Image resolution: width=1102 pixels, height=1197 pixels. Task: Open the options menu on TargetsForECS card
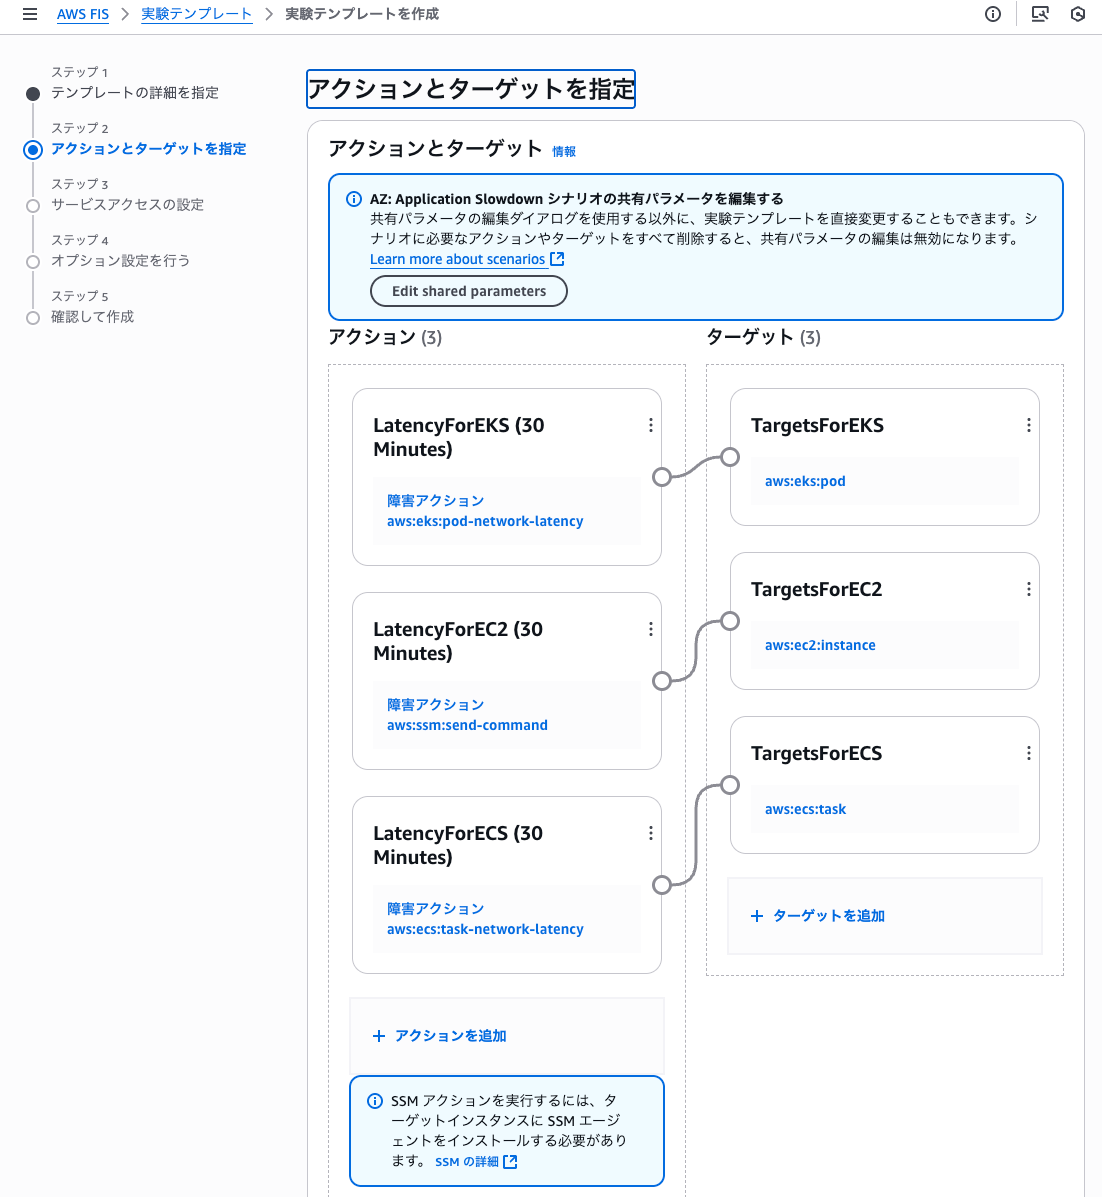coord(1029,753)
